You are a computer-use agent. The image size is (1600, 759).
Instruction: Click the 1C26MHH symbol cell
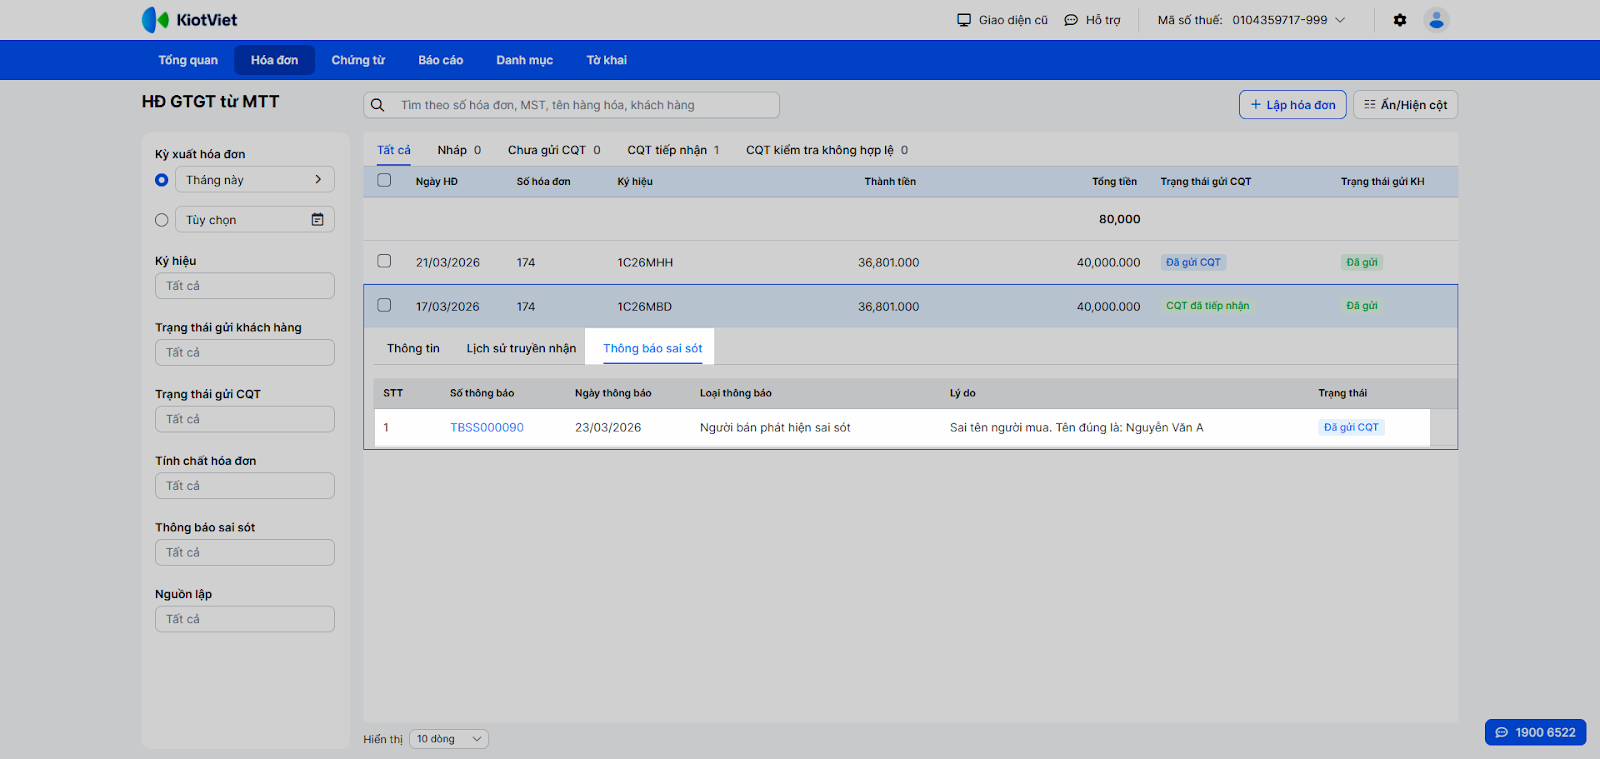pos(645,263)
